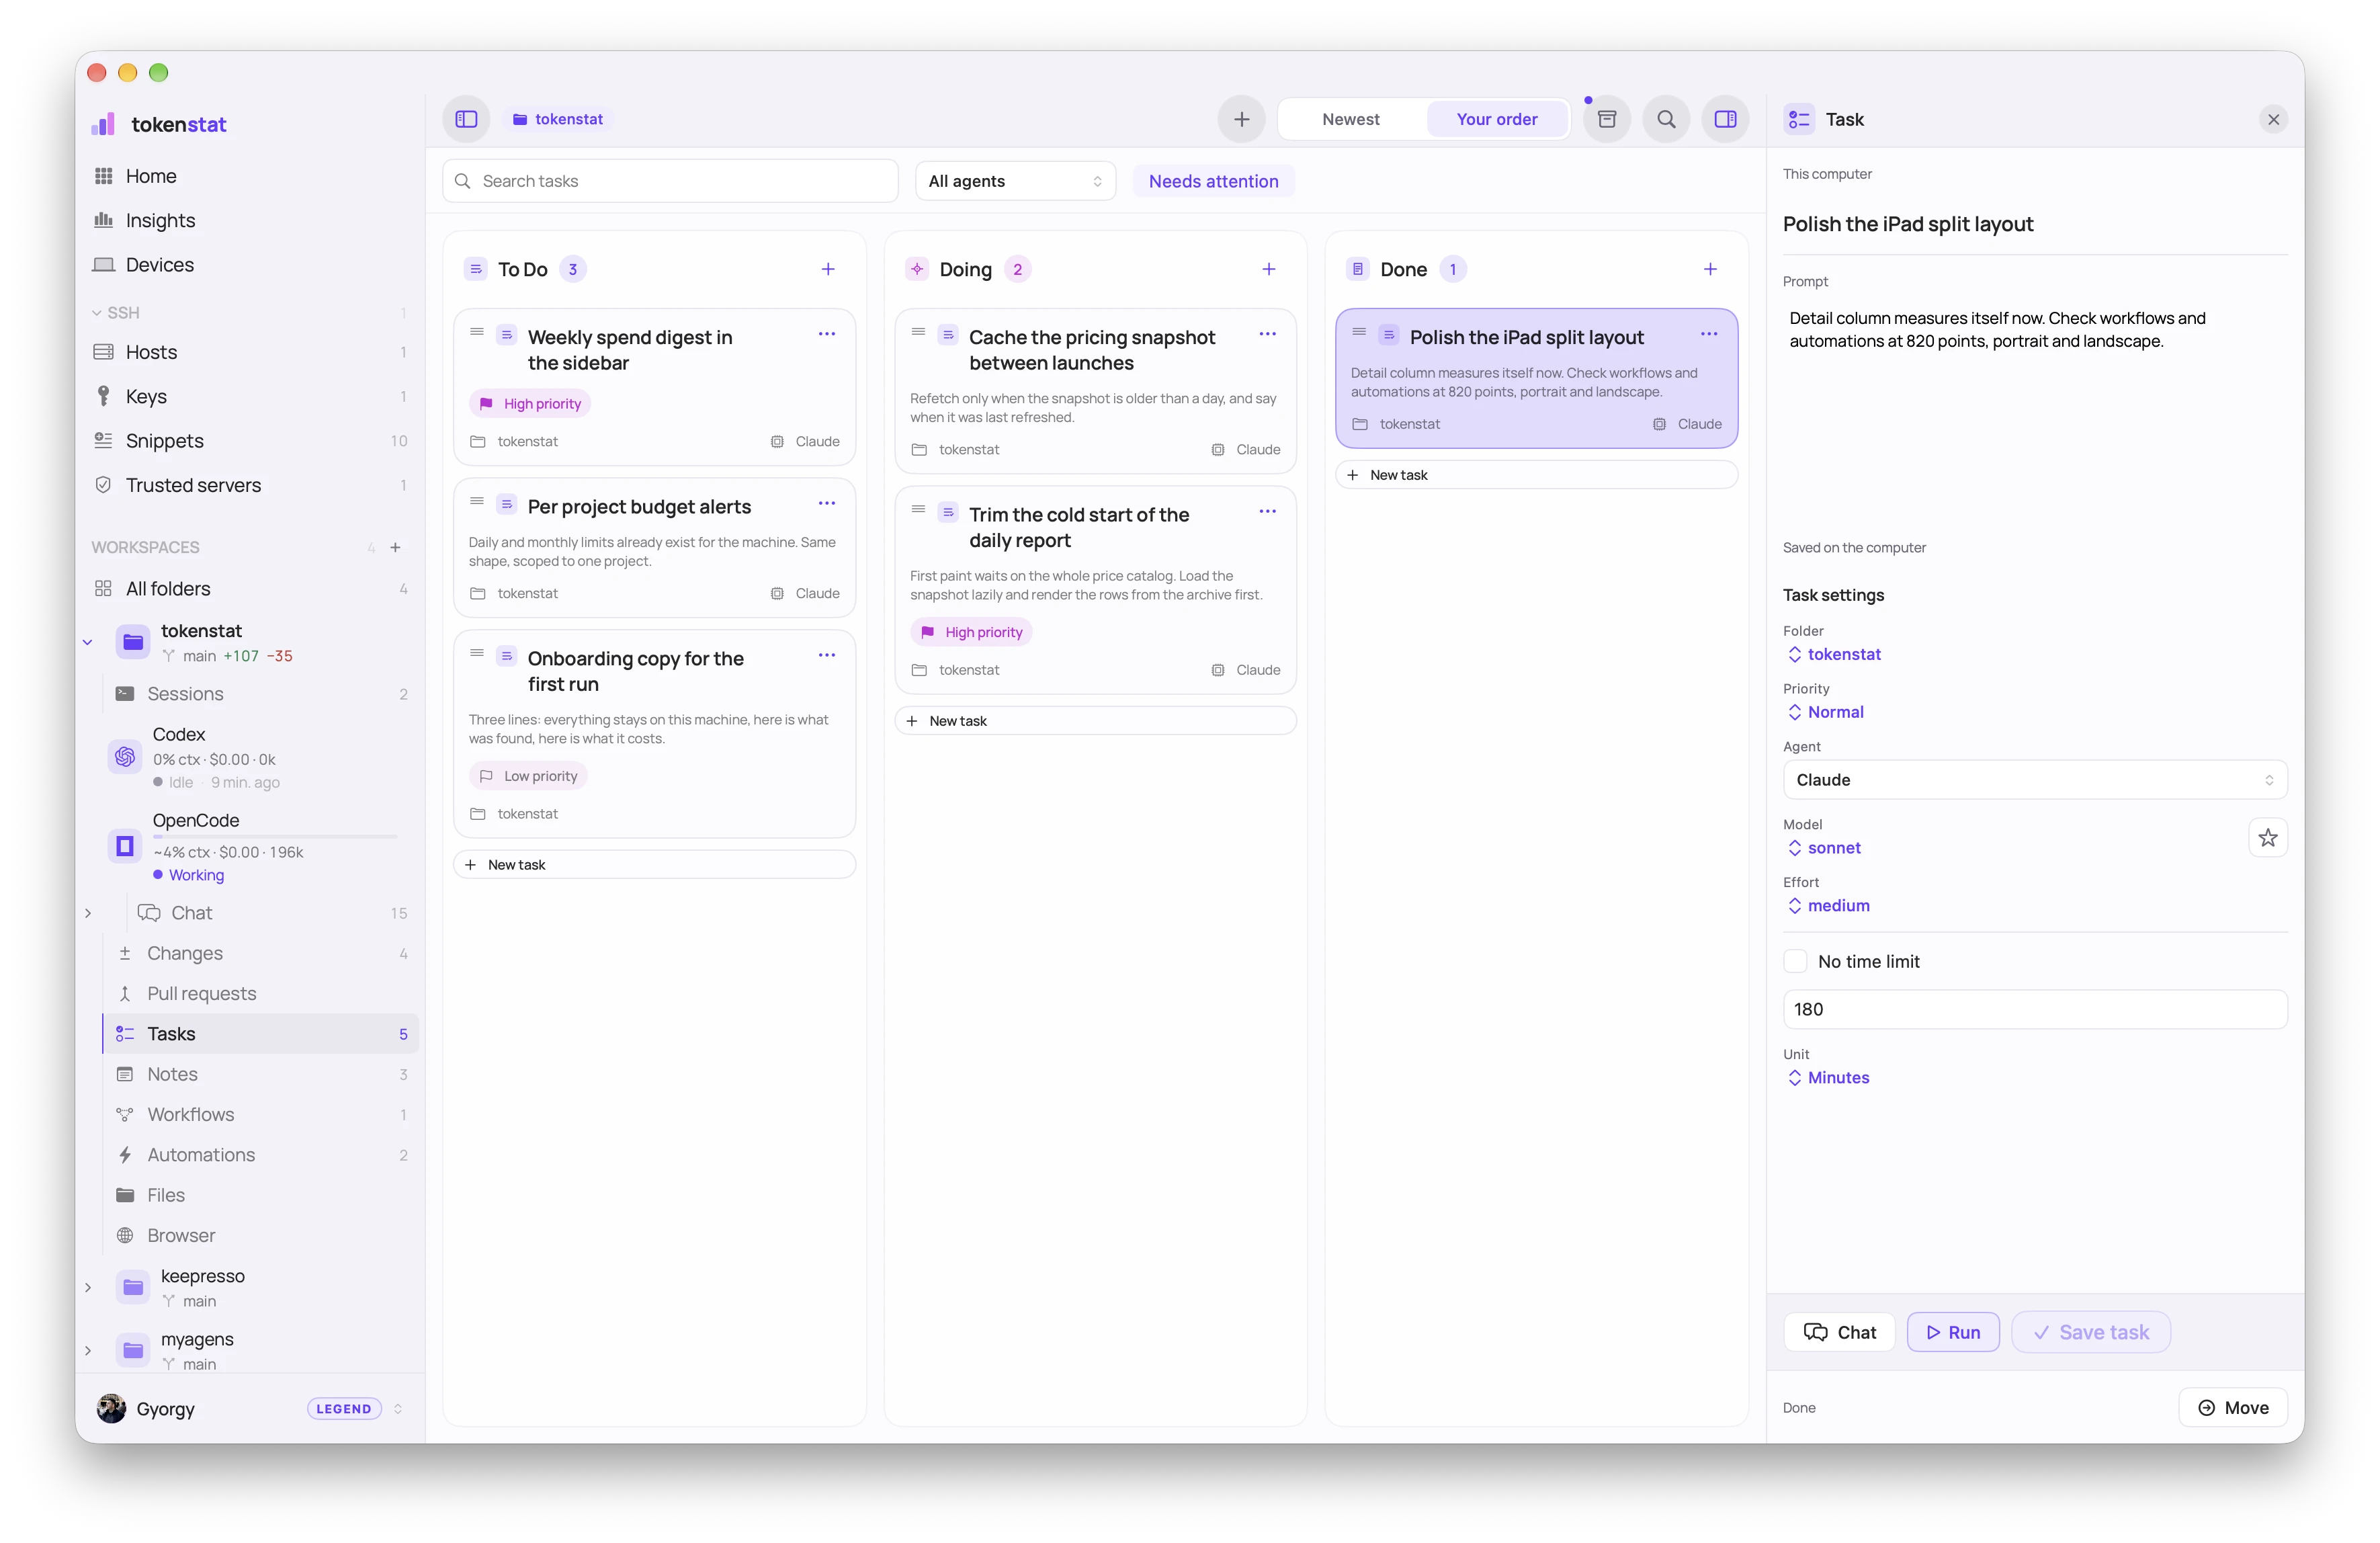
Task: Change the Effort picker medium
Action: [x=1828, y=906]
